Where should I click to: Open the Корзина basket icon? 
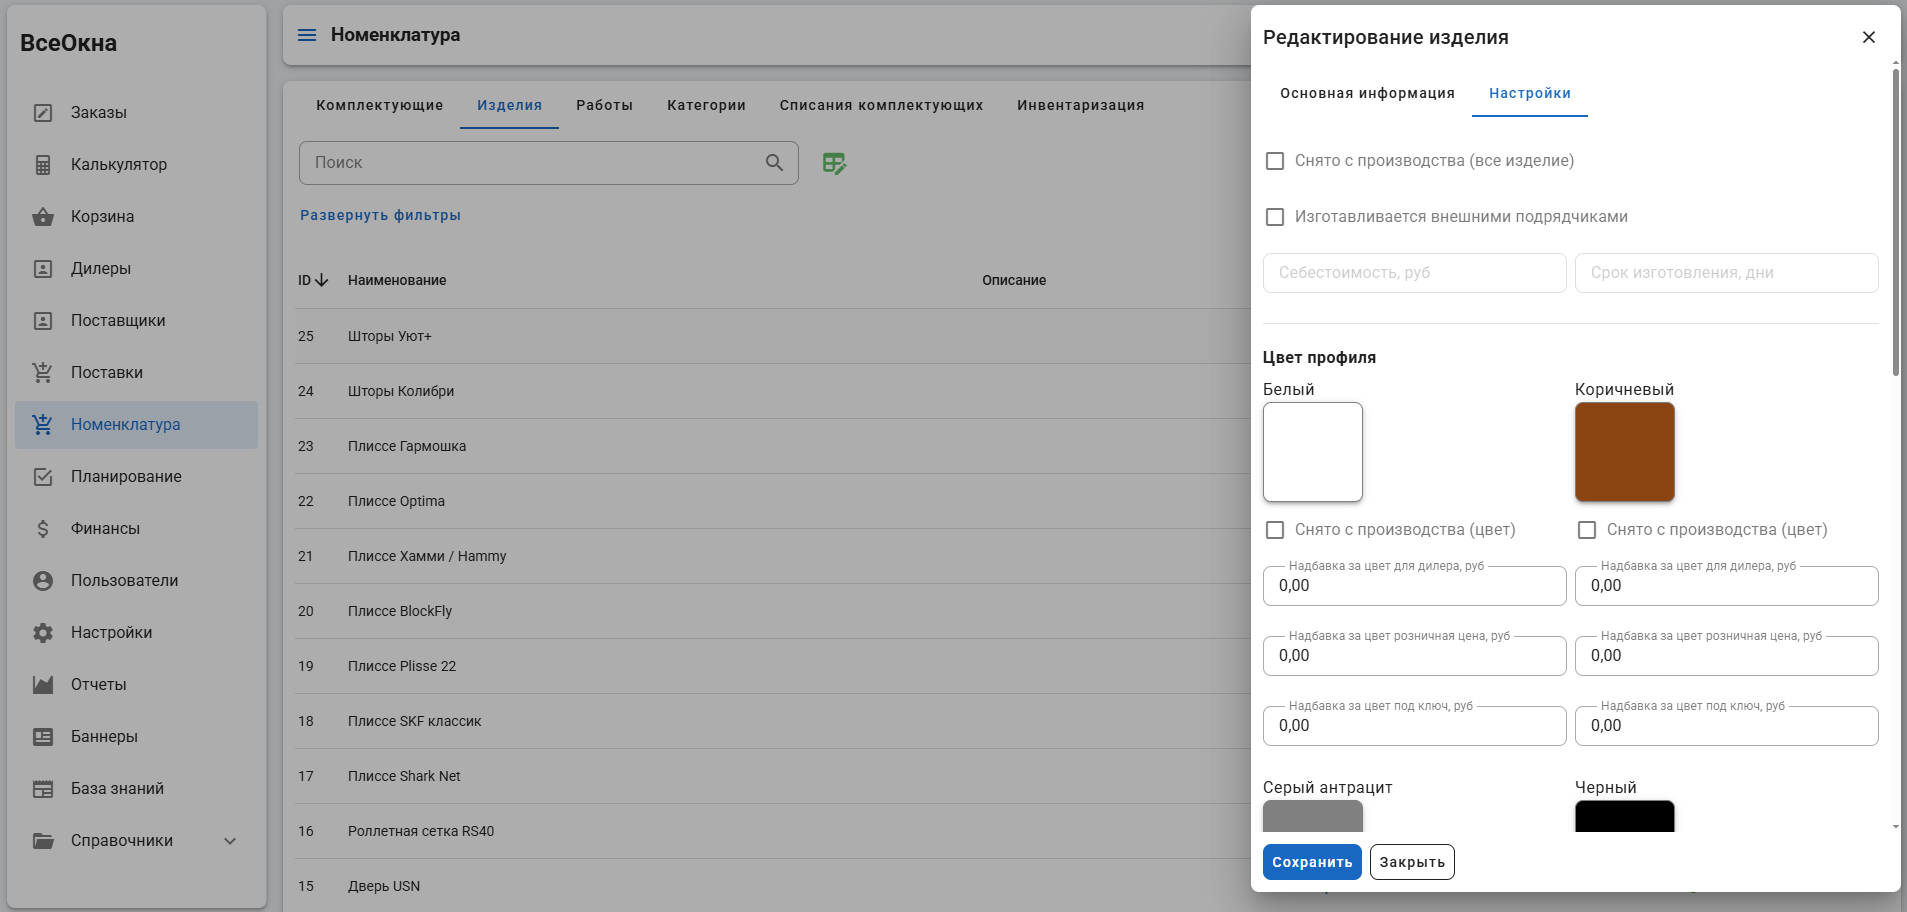pos(43,217)
